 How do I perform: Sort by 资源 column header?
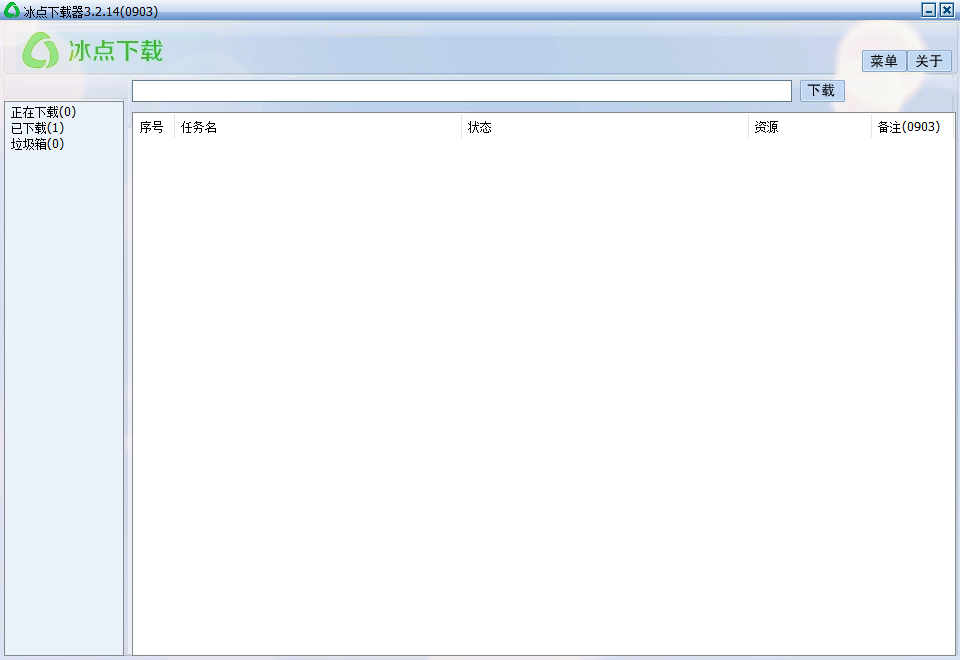pos(809,127)
